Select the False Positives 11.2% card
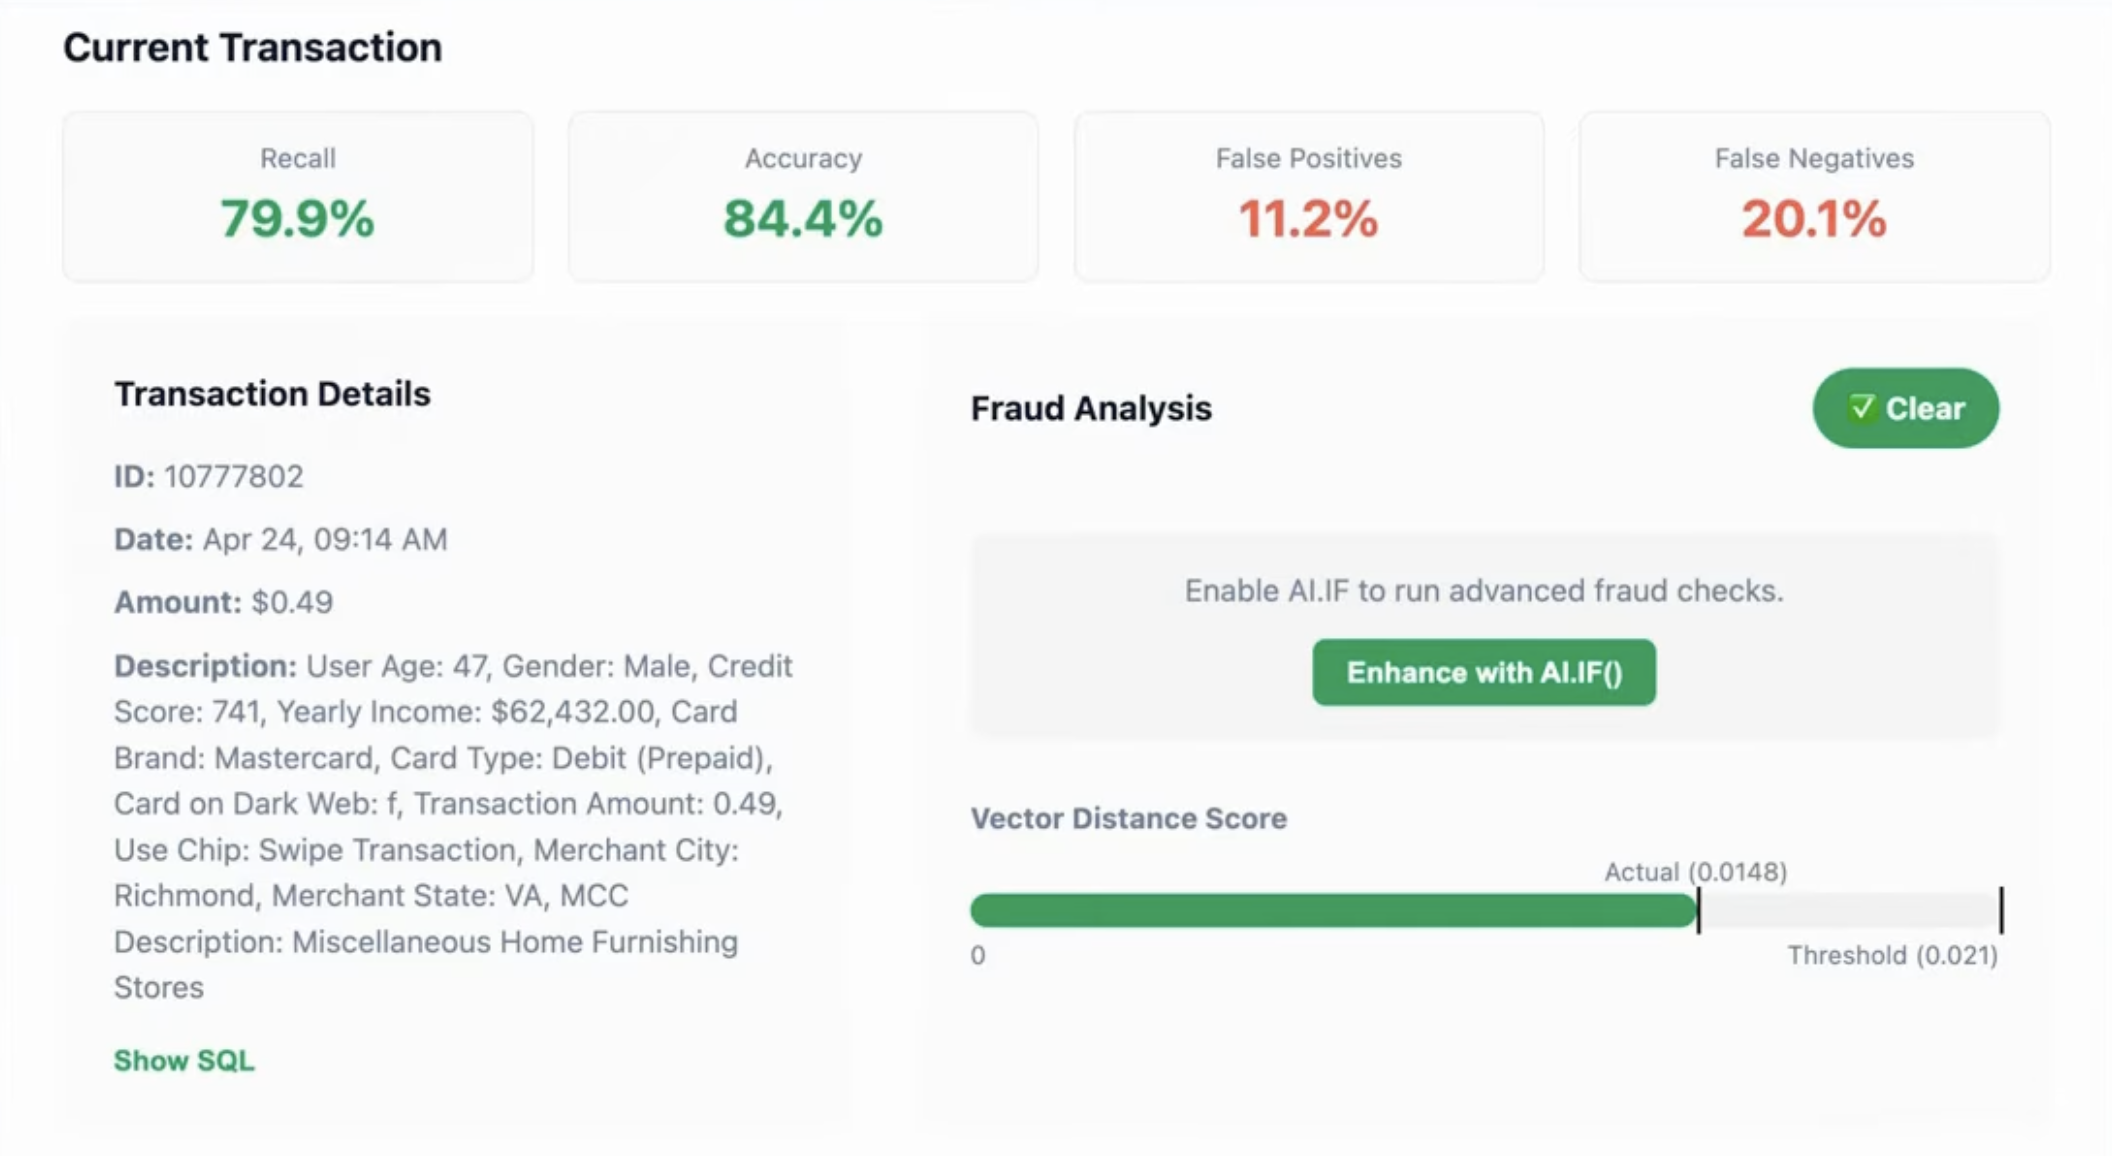The width and height of the screenshot is (2112, 1156). tap(1309, 196)
